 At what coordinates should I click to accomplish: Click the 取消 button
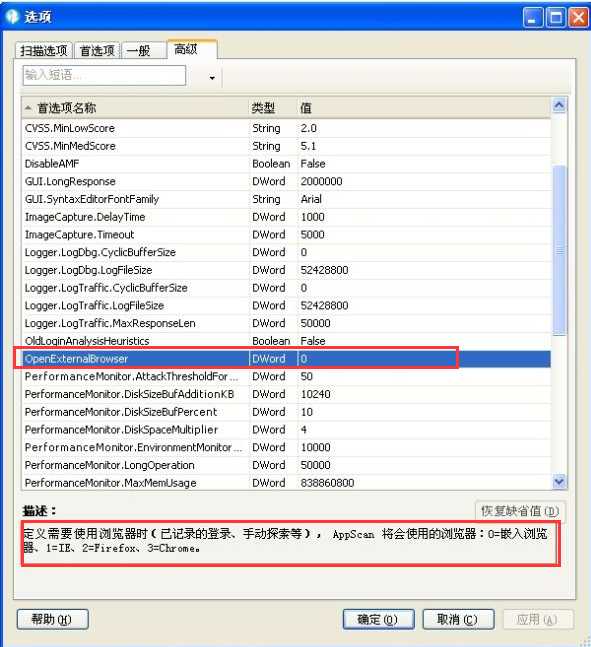(x=458, y=619)
